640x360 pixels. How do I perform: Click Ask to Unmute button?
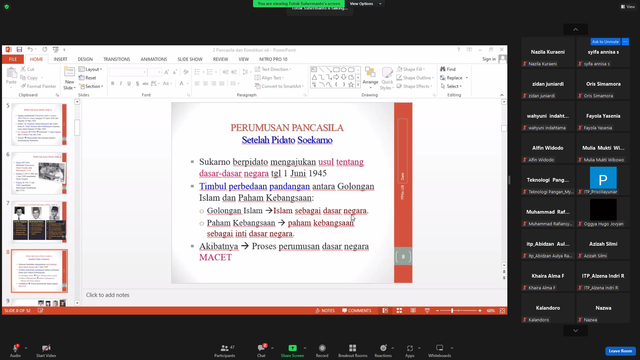click(605, 42)
